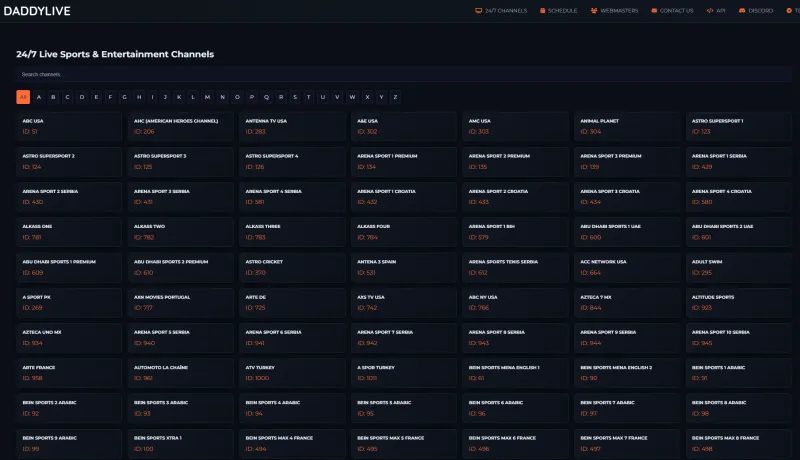The height and width of the screenshot is (460, 800).
Task: Select the Adult Swim channel
Action: (741, 266)
